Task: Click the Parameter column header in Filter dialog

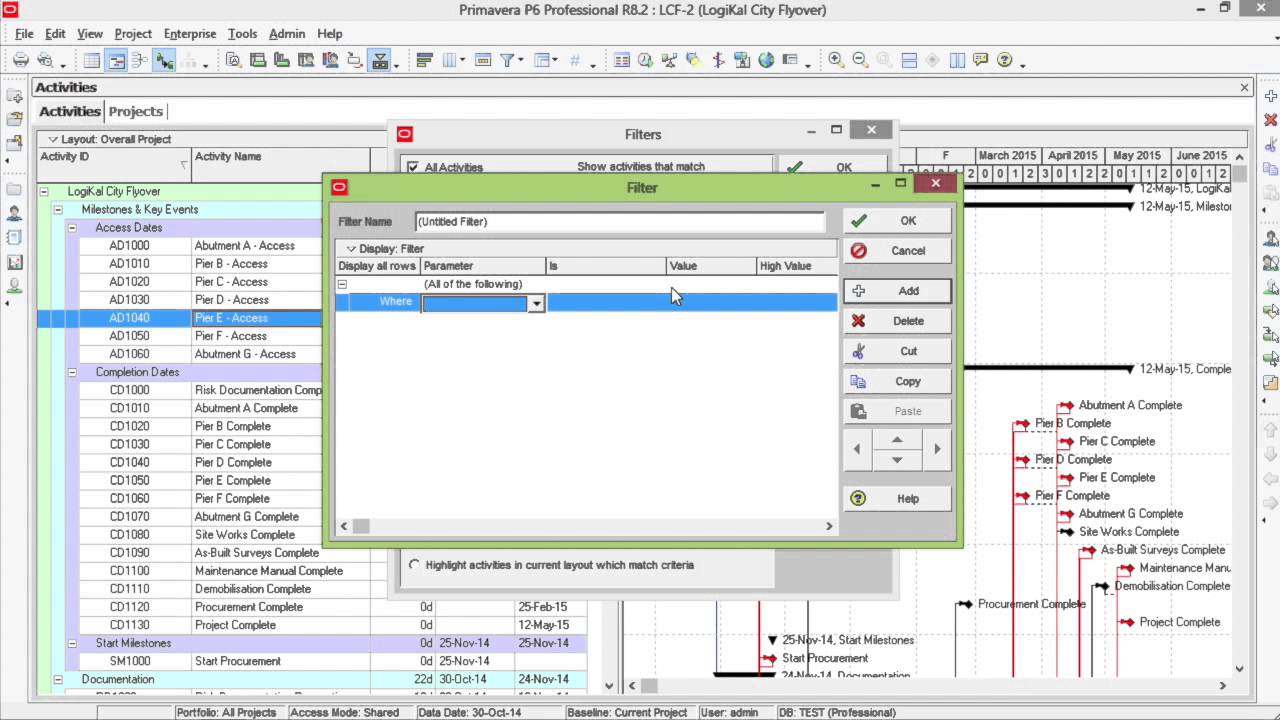Action: tap(483, 266)
